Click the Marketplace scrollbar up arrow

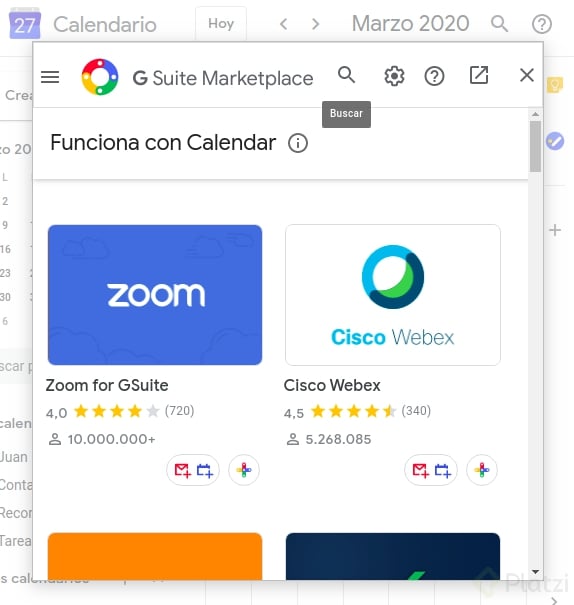(x=535, y=114)
